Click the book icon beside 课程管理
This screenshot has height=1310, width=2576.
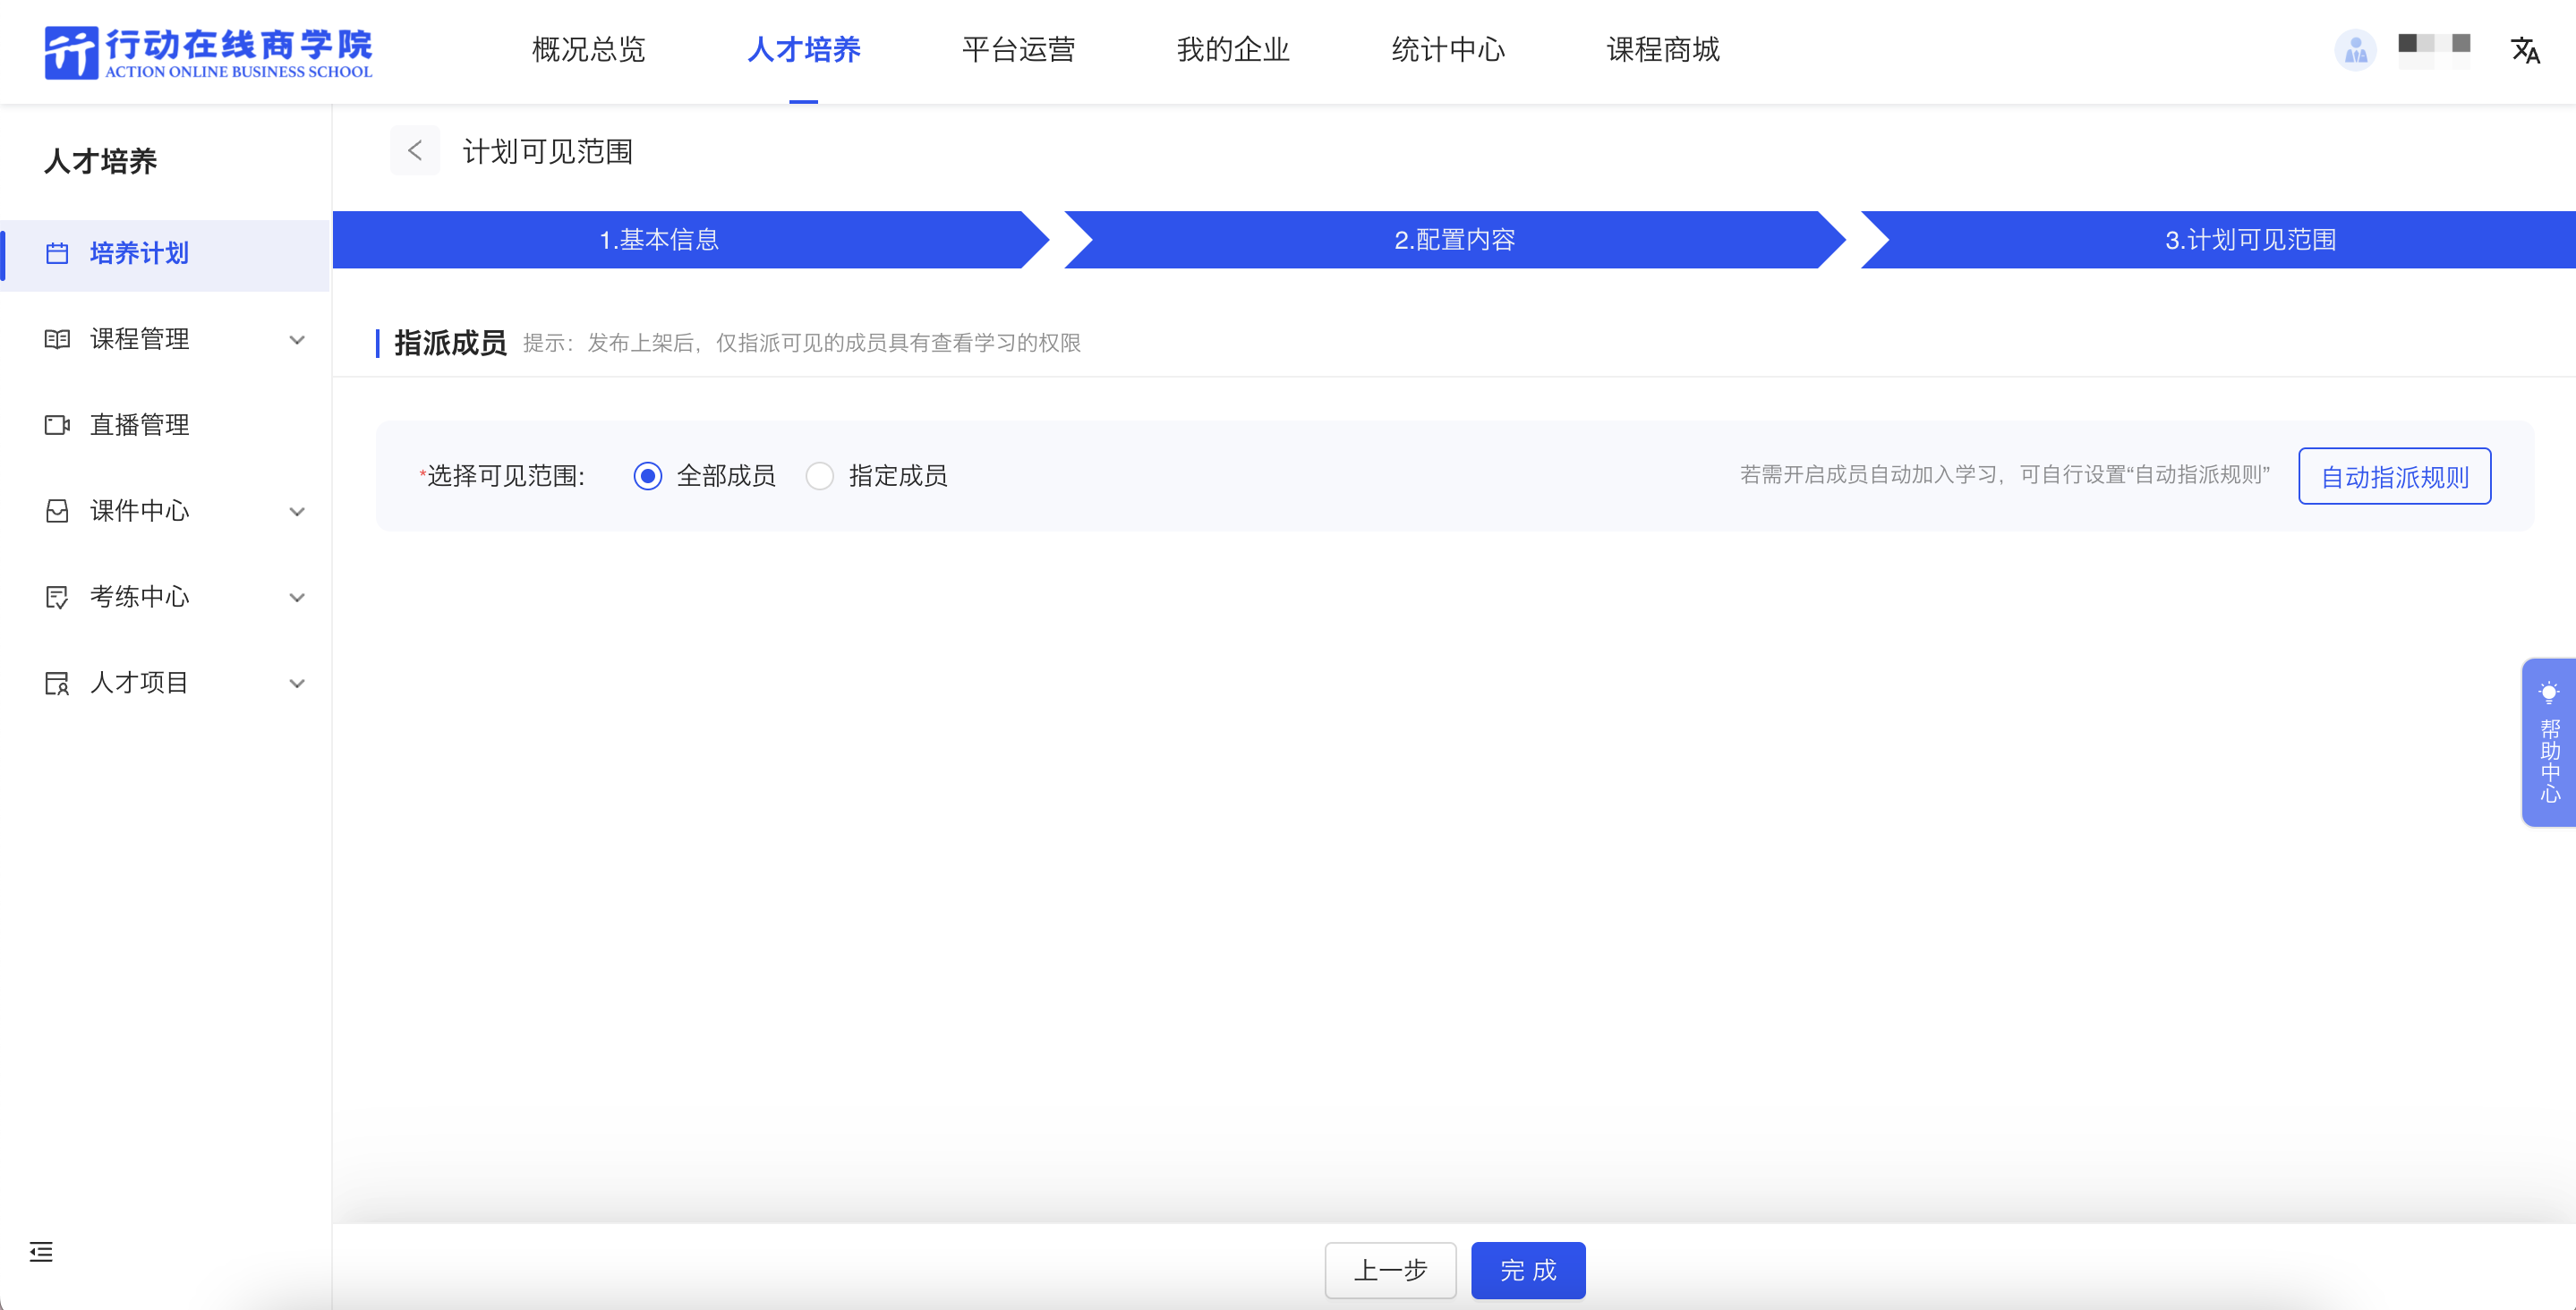point(57,340)
